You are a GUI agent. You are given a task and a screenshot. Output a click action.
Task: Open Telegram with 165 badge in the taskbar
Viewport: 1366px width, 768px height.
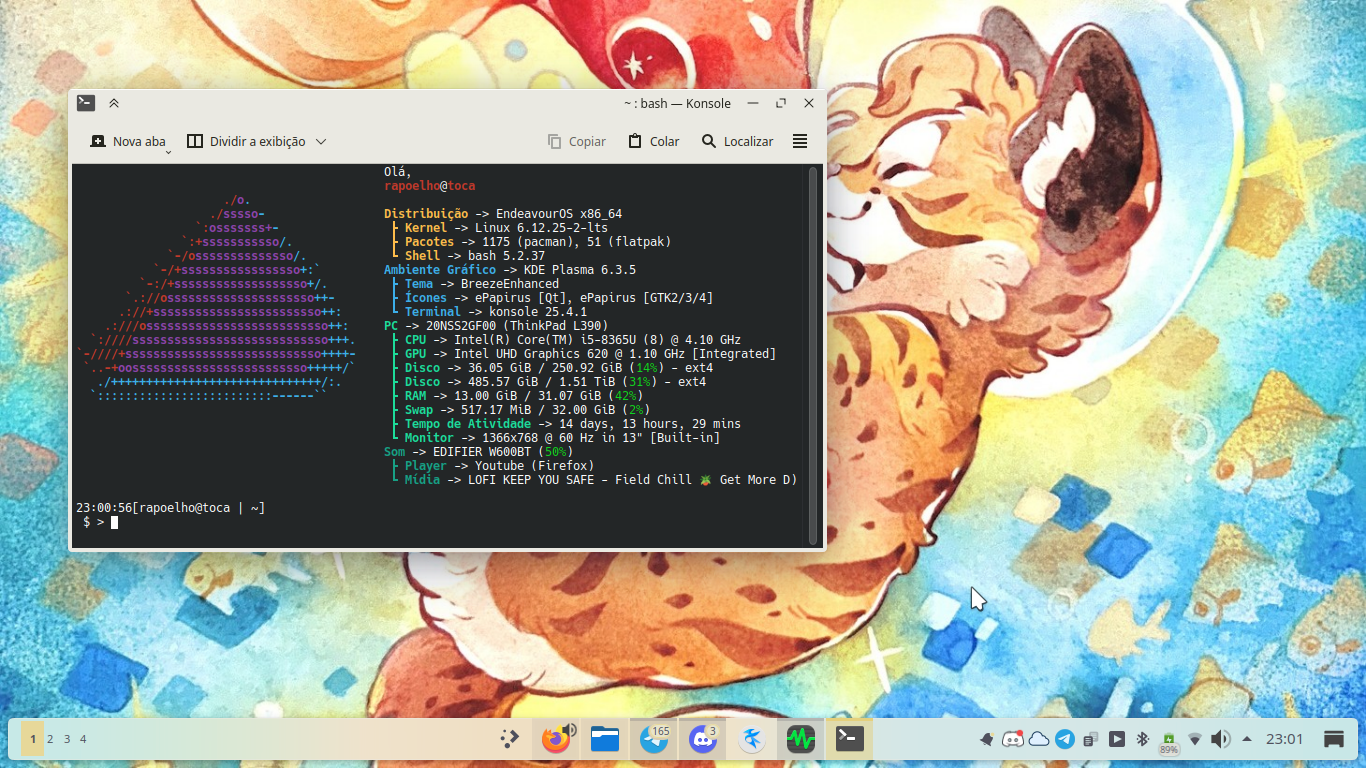(x=654, y=739)
